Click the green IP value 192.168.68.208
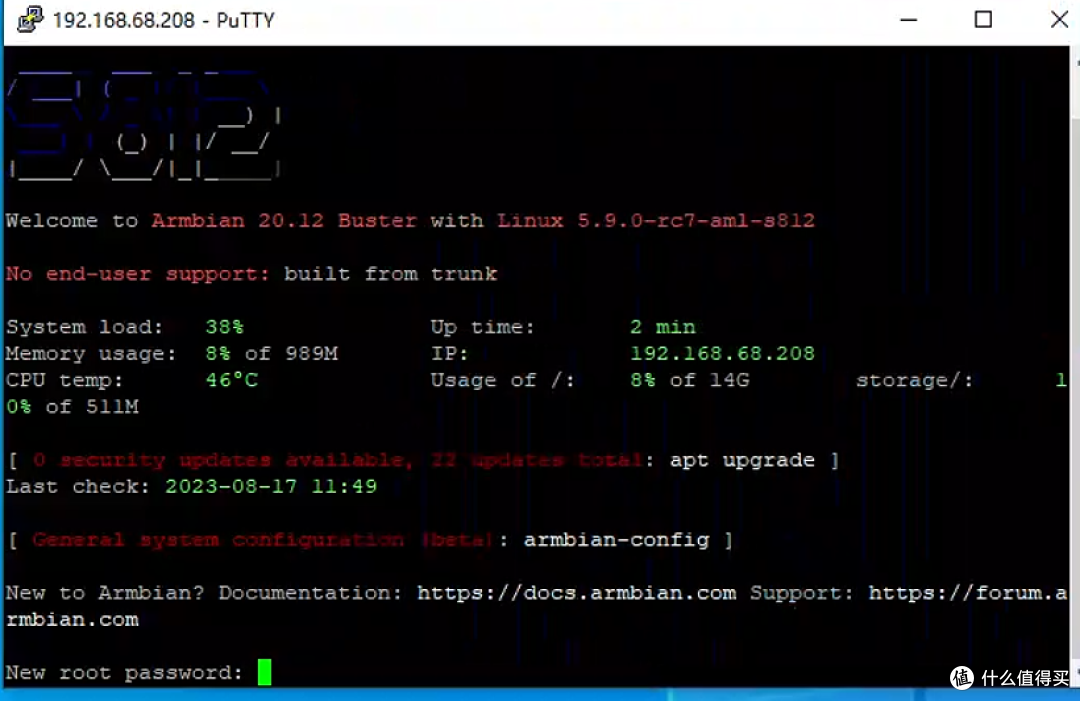The width and height of the screenshot is (1080, 701). [x=723, y=354]
